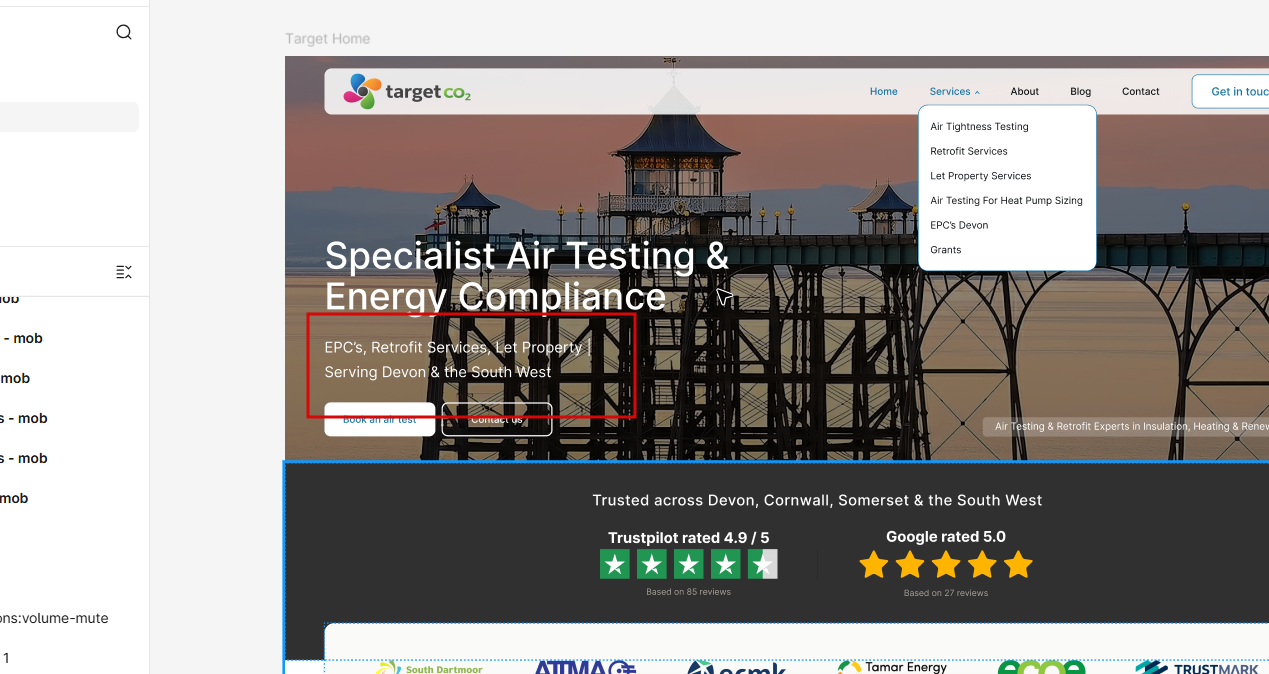Click the Get in touch button
The image size is (1269, 674).
1231,91
